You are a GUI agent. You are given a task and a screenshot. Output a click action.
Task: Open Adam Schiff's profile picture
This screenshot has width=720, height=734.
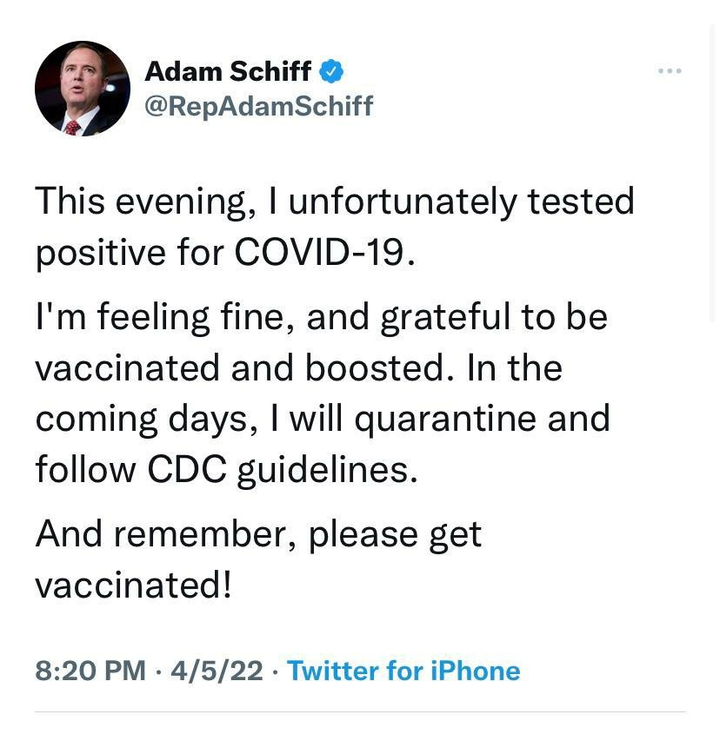(82, 88)
